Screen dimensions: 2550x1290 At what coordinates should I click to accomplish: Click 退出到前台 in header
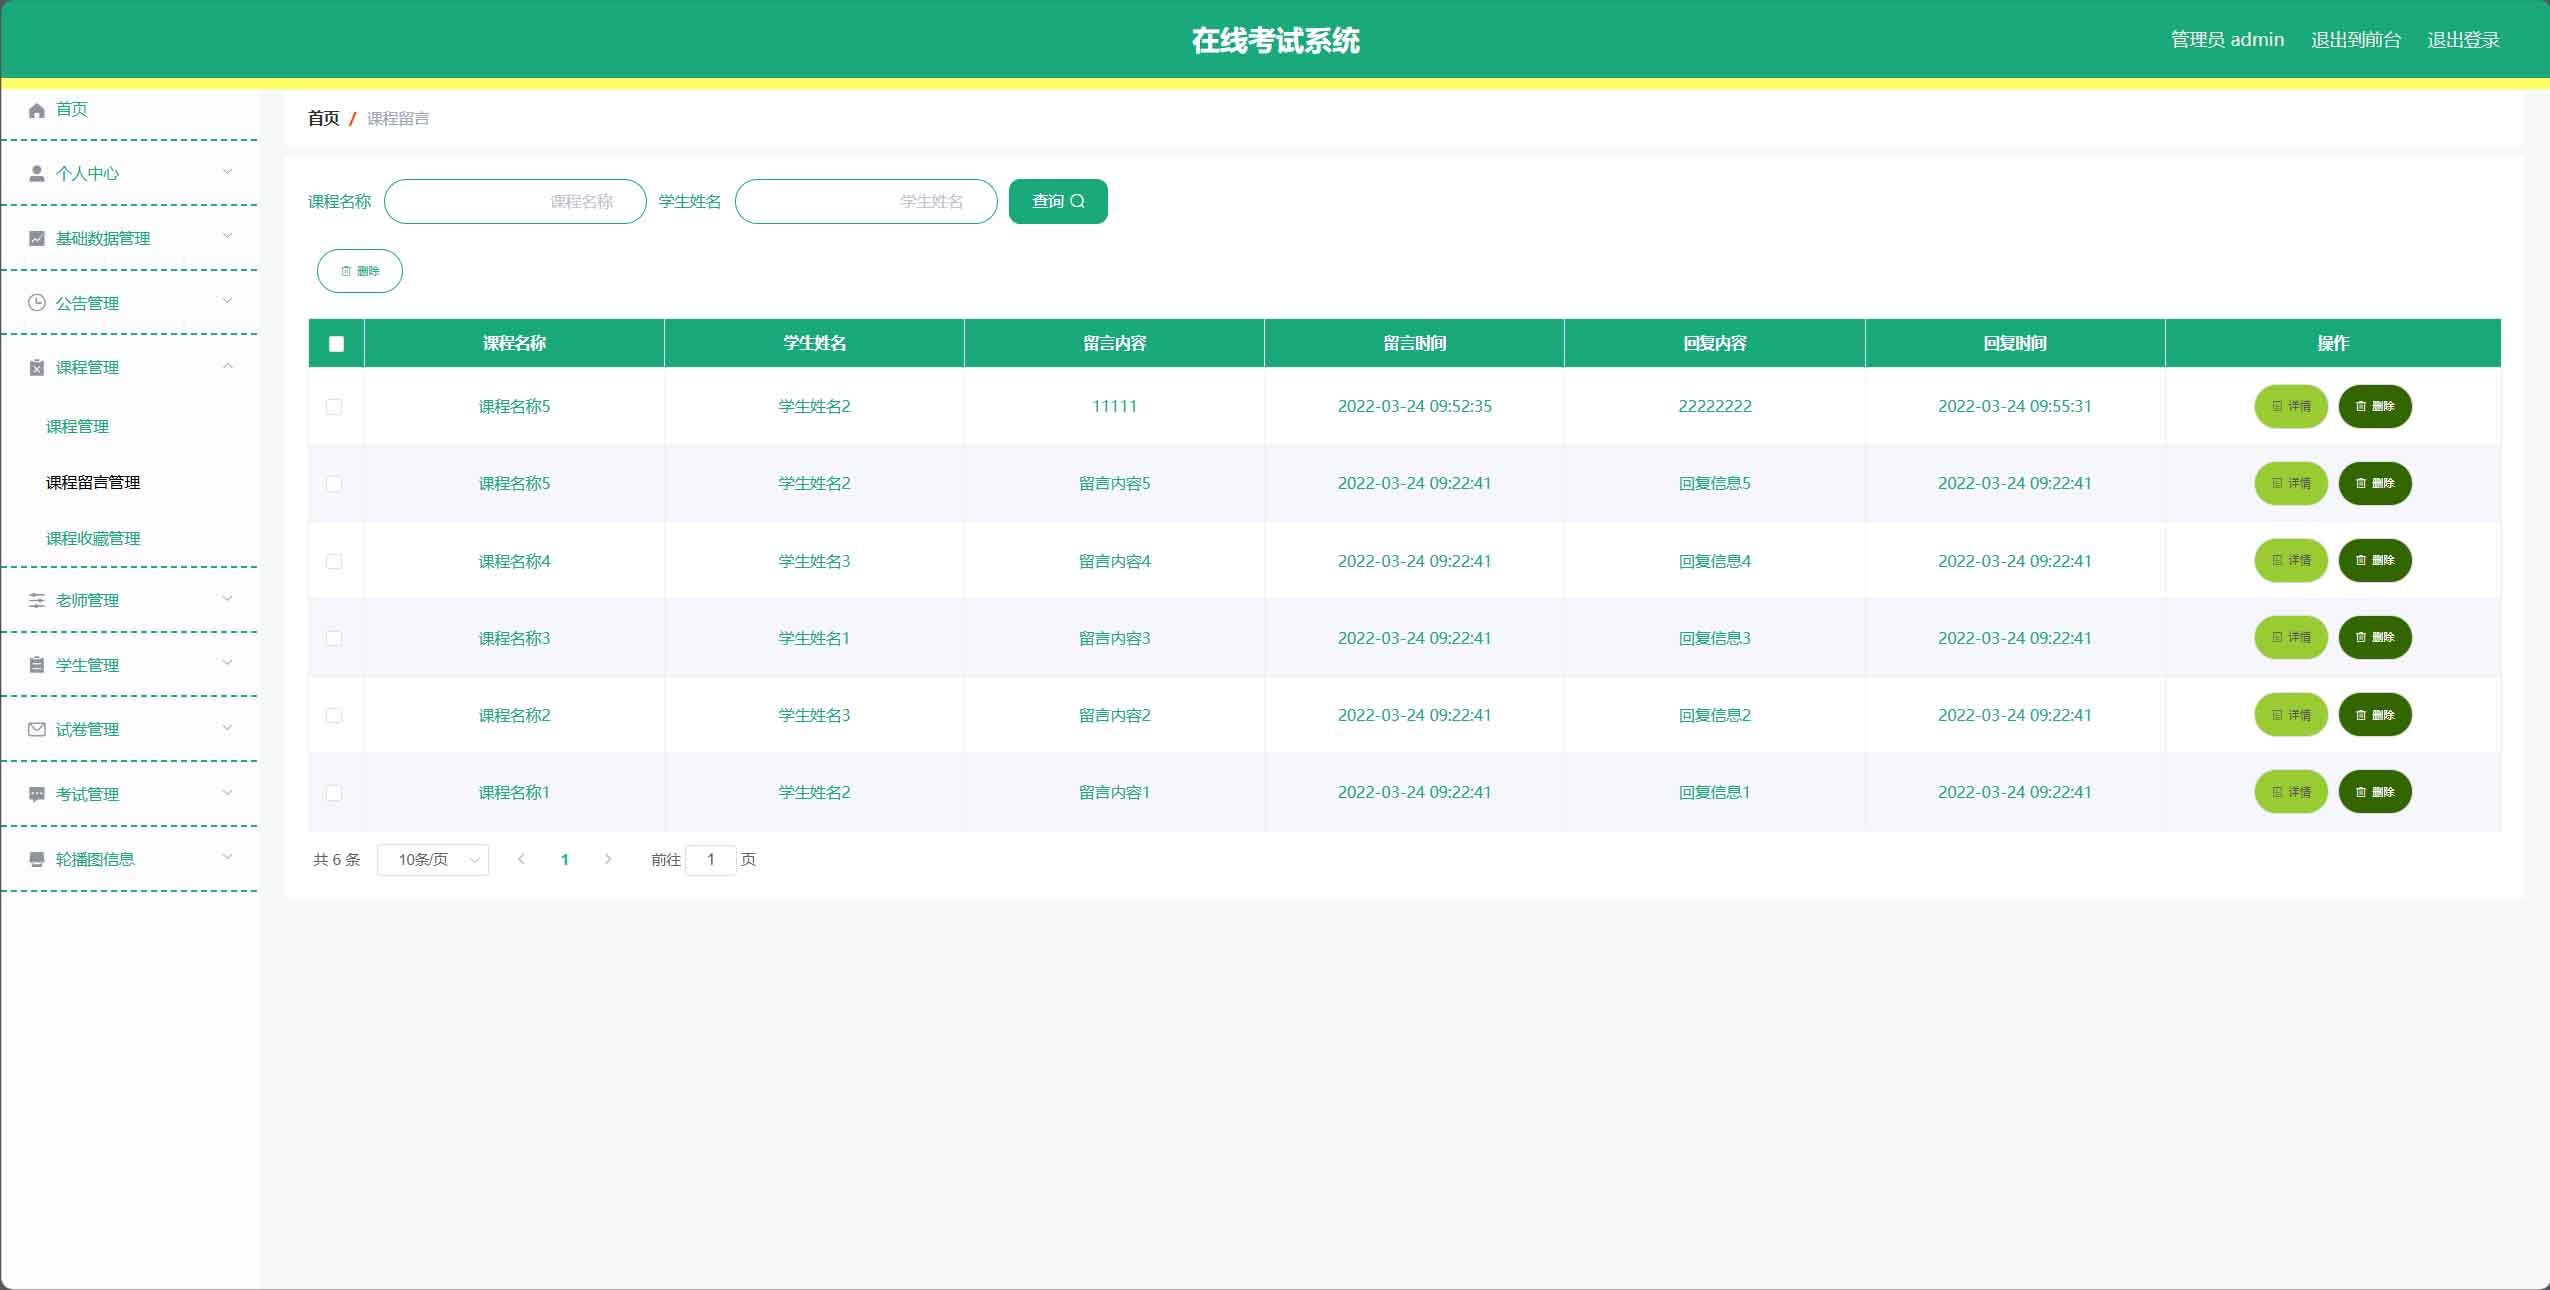click(2356, 40)
